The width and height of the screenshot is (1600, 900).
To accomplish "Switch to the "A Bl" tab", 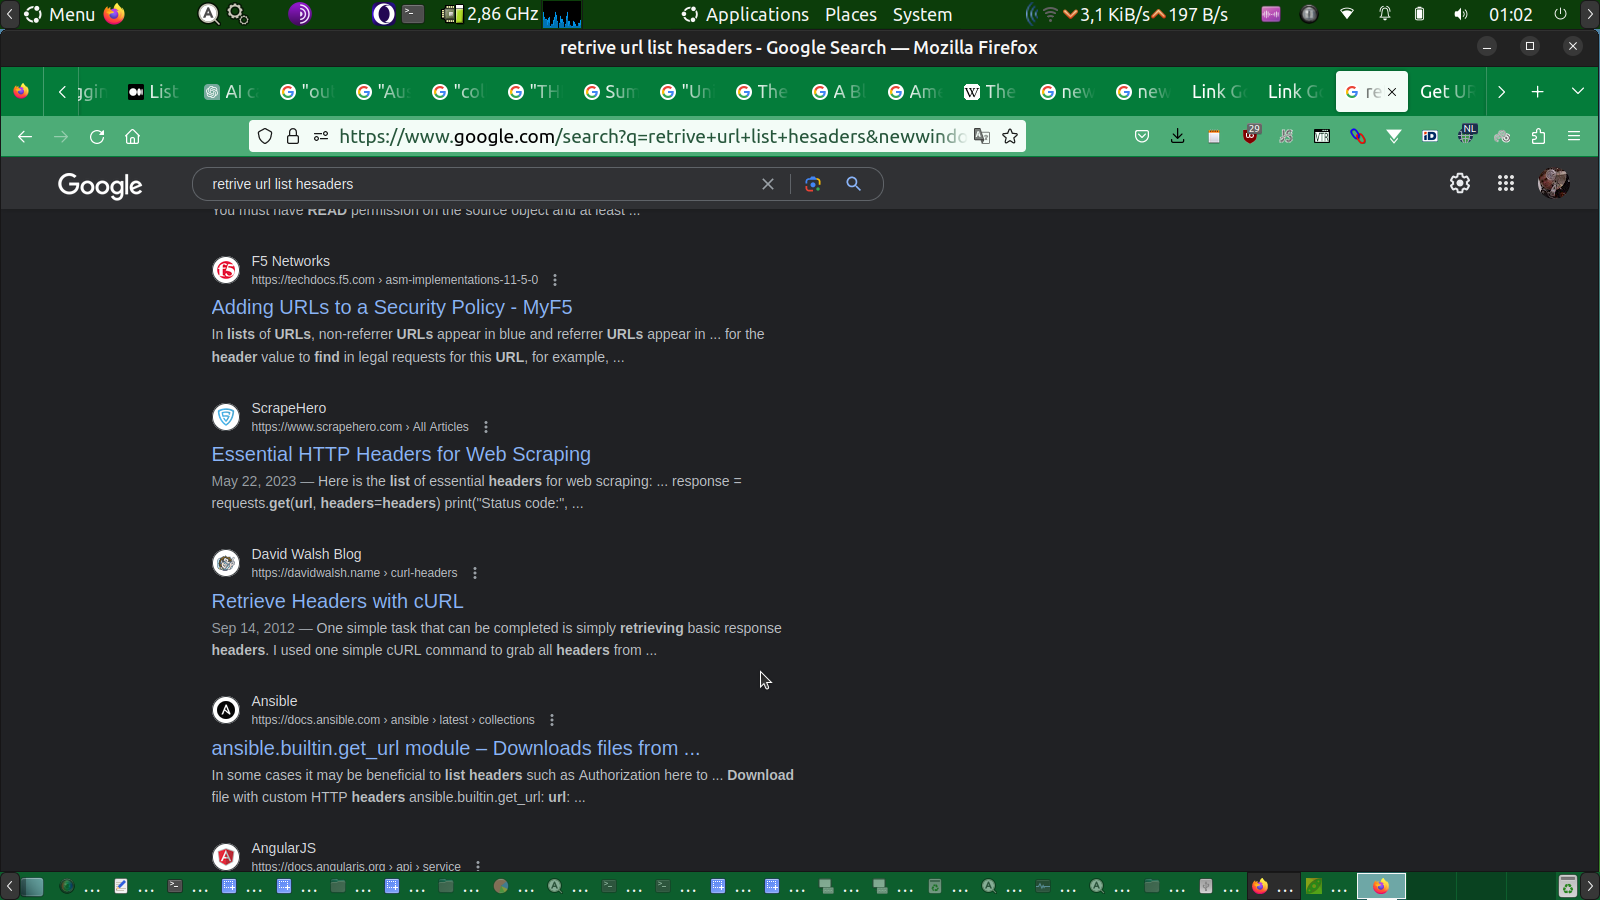I will pyautogui.click(x=838, y=91).
